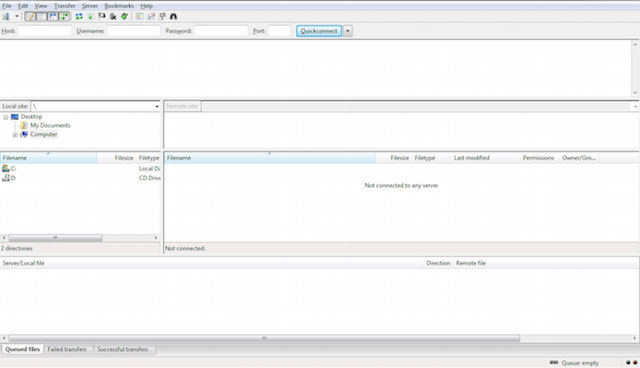Switch to the Failed transfers tab
The width and height of the screenshot is (640, 368).
(67, 350)
